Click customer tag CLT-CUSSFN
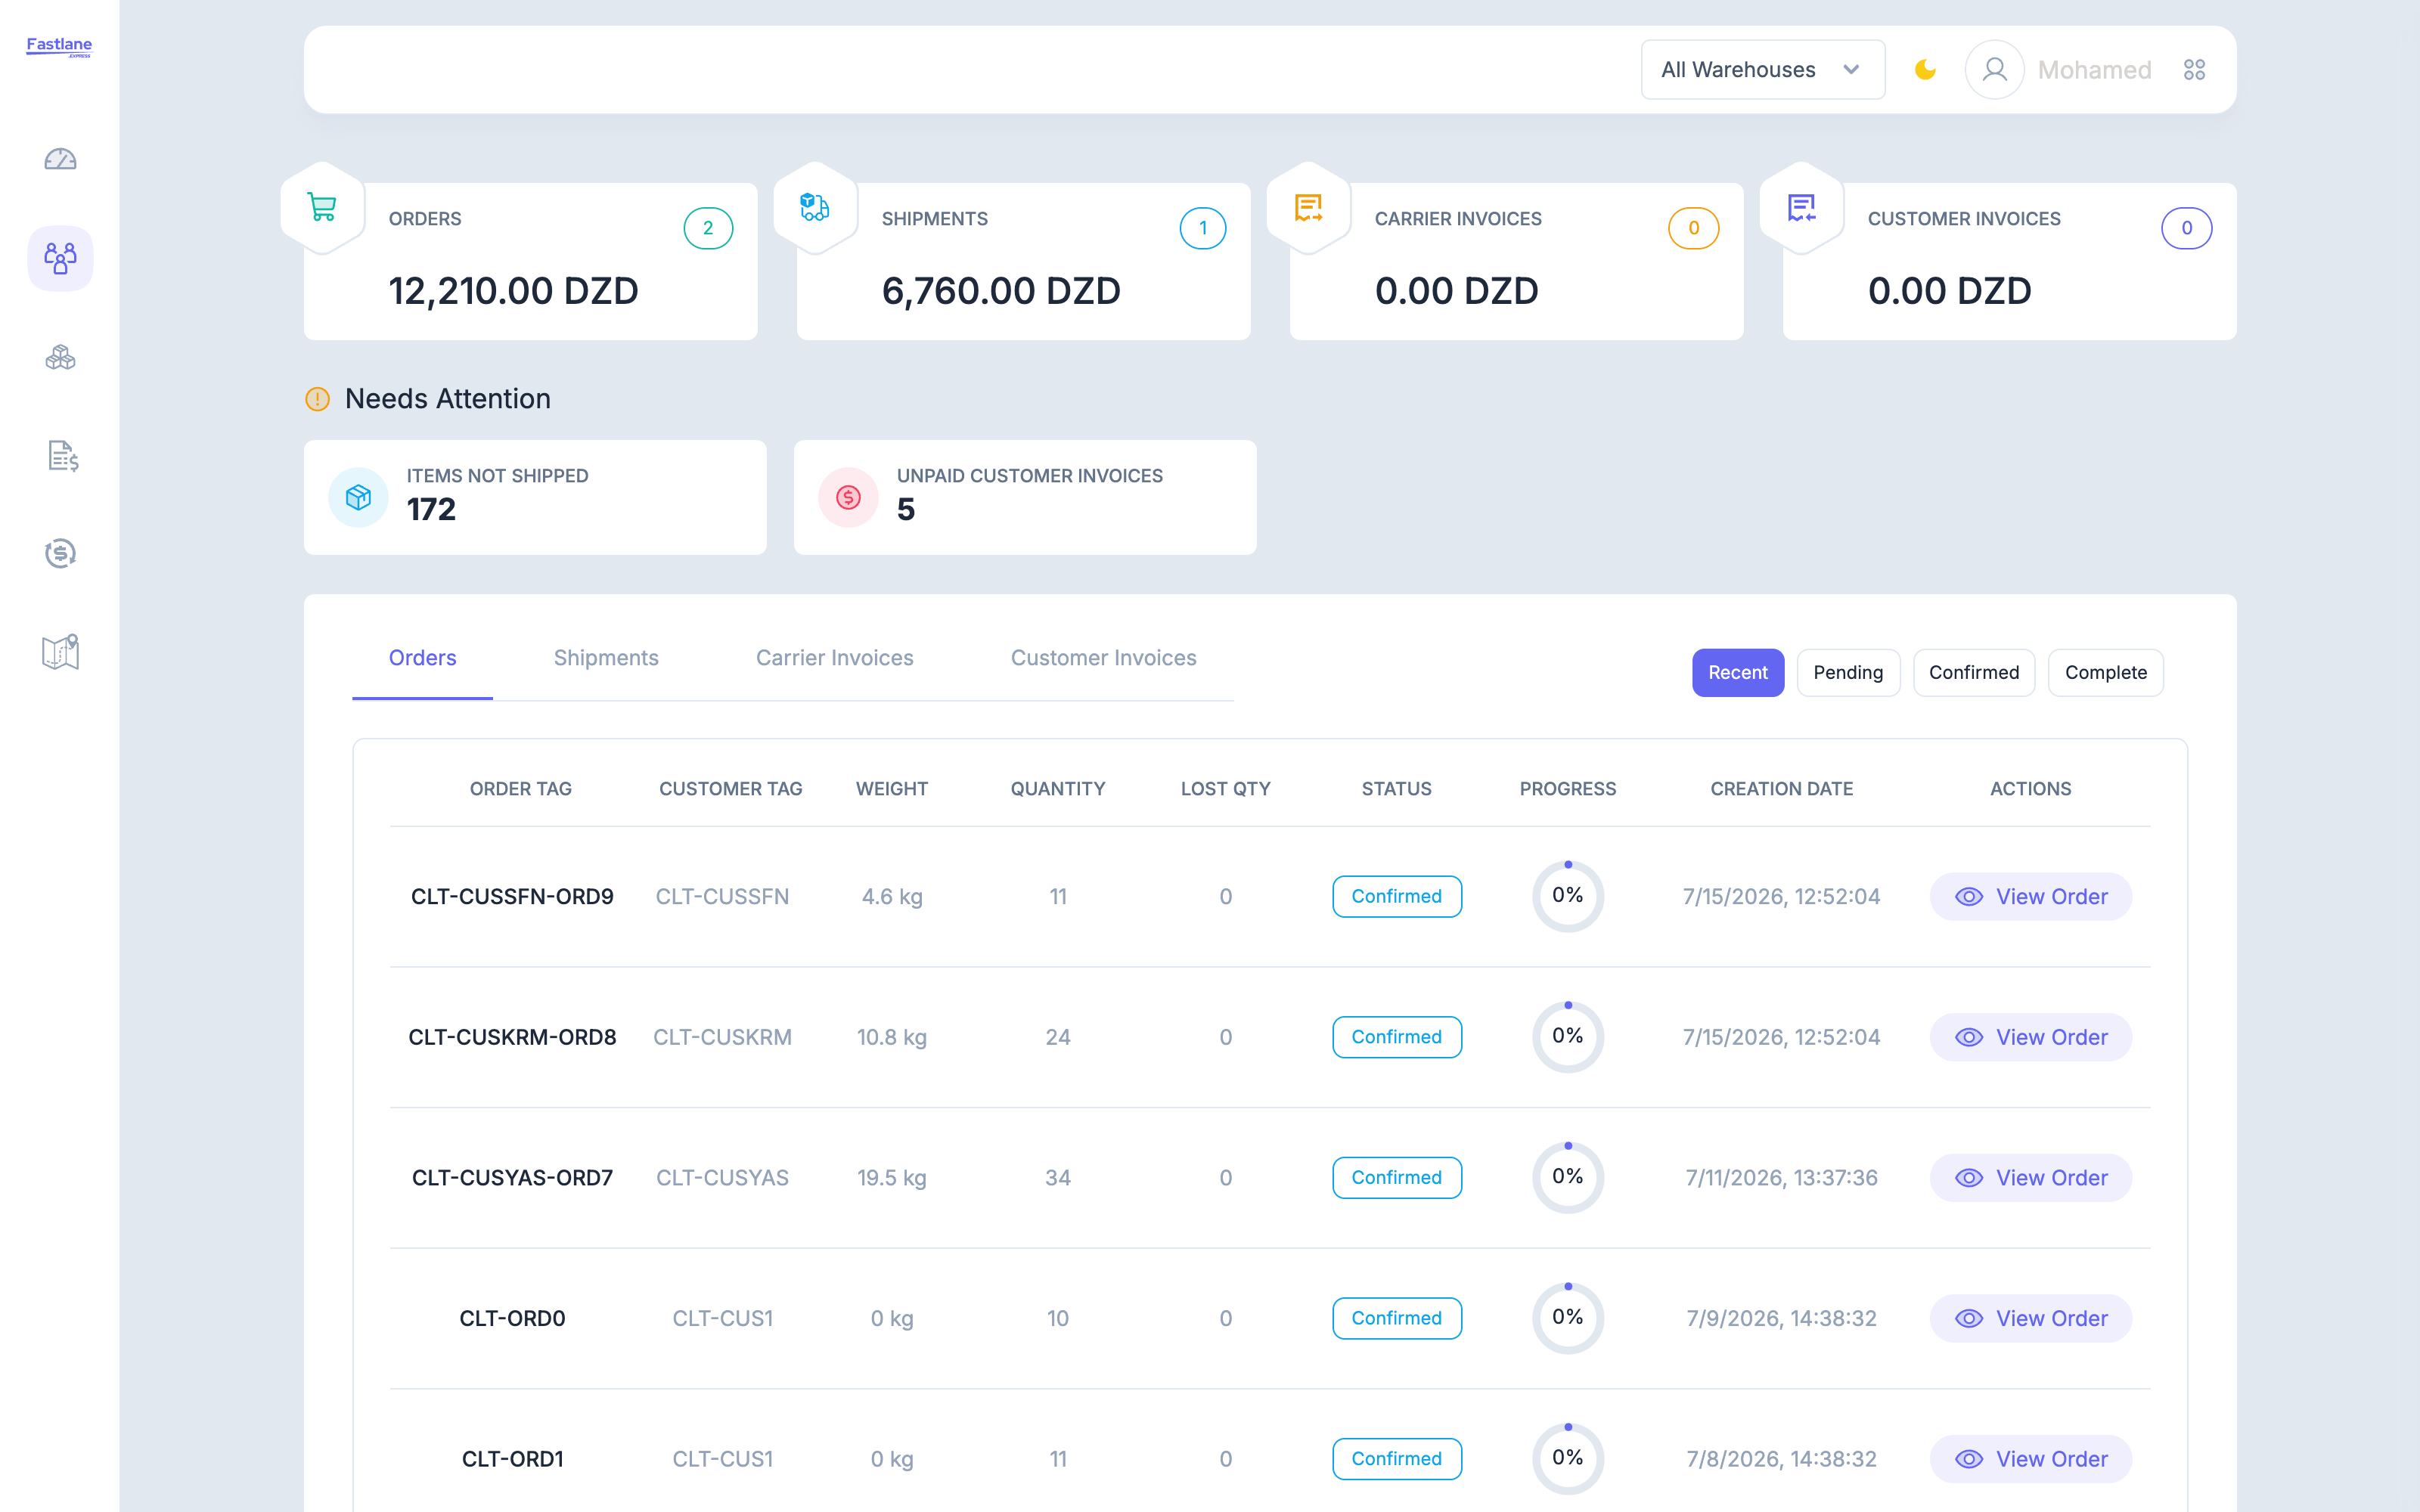The height and width of the screenshot is (1512, 2420). tap(722, 897)
